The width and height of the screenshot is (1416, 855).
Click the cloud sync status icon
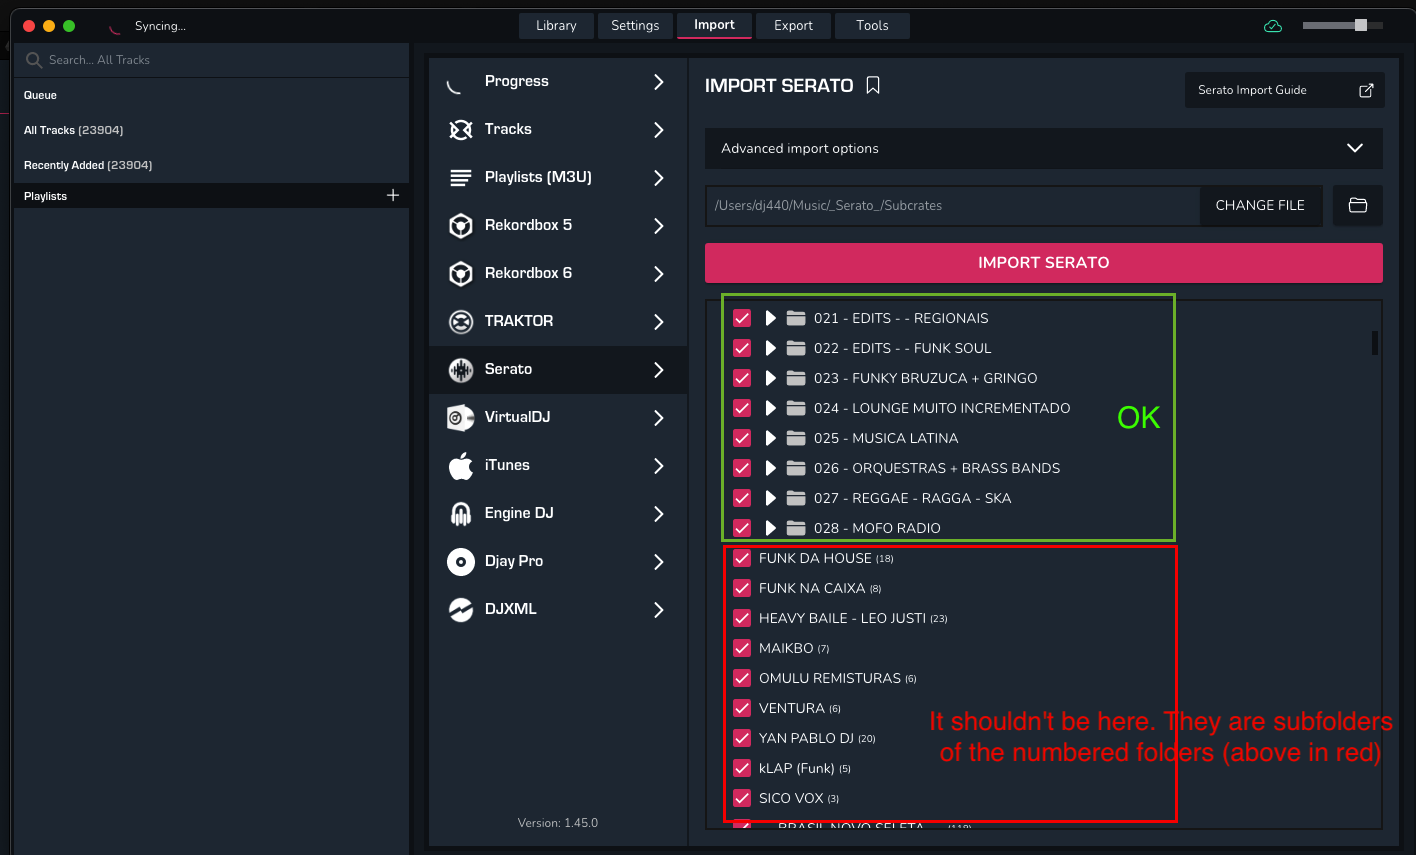coord(1273,26)
